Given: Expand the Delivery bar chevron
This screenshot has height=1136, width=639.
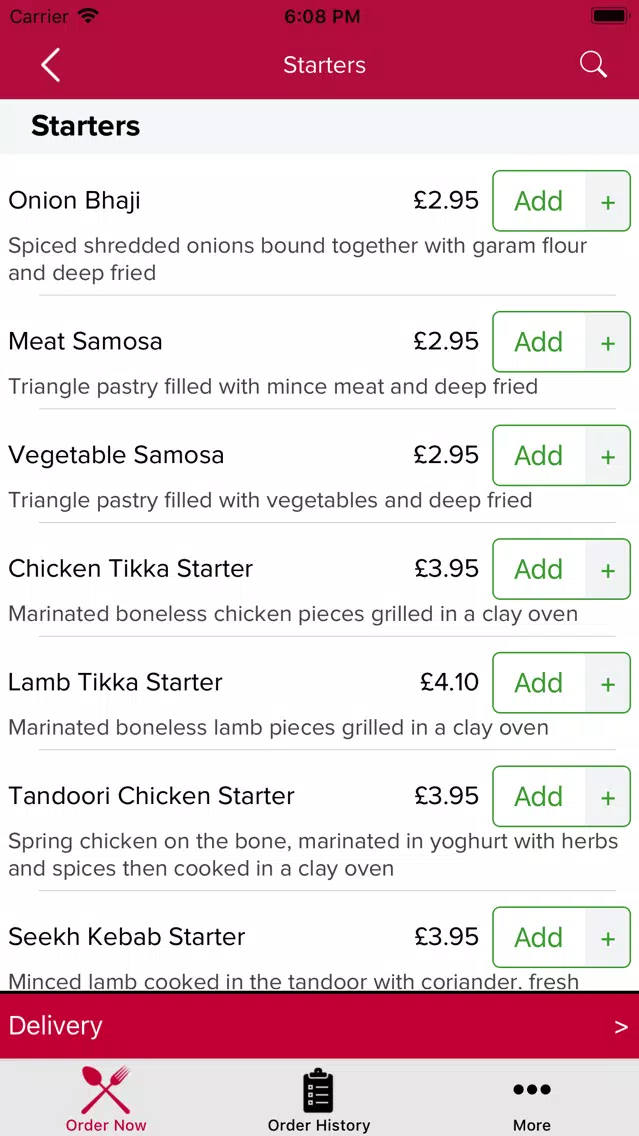Looking at the screenshot, I should click(621, 1027).
